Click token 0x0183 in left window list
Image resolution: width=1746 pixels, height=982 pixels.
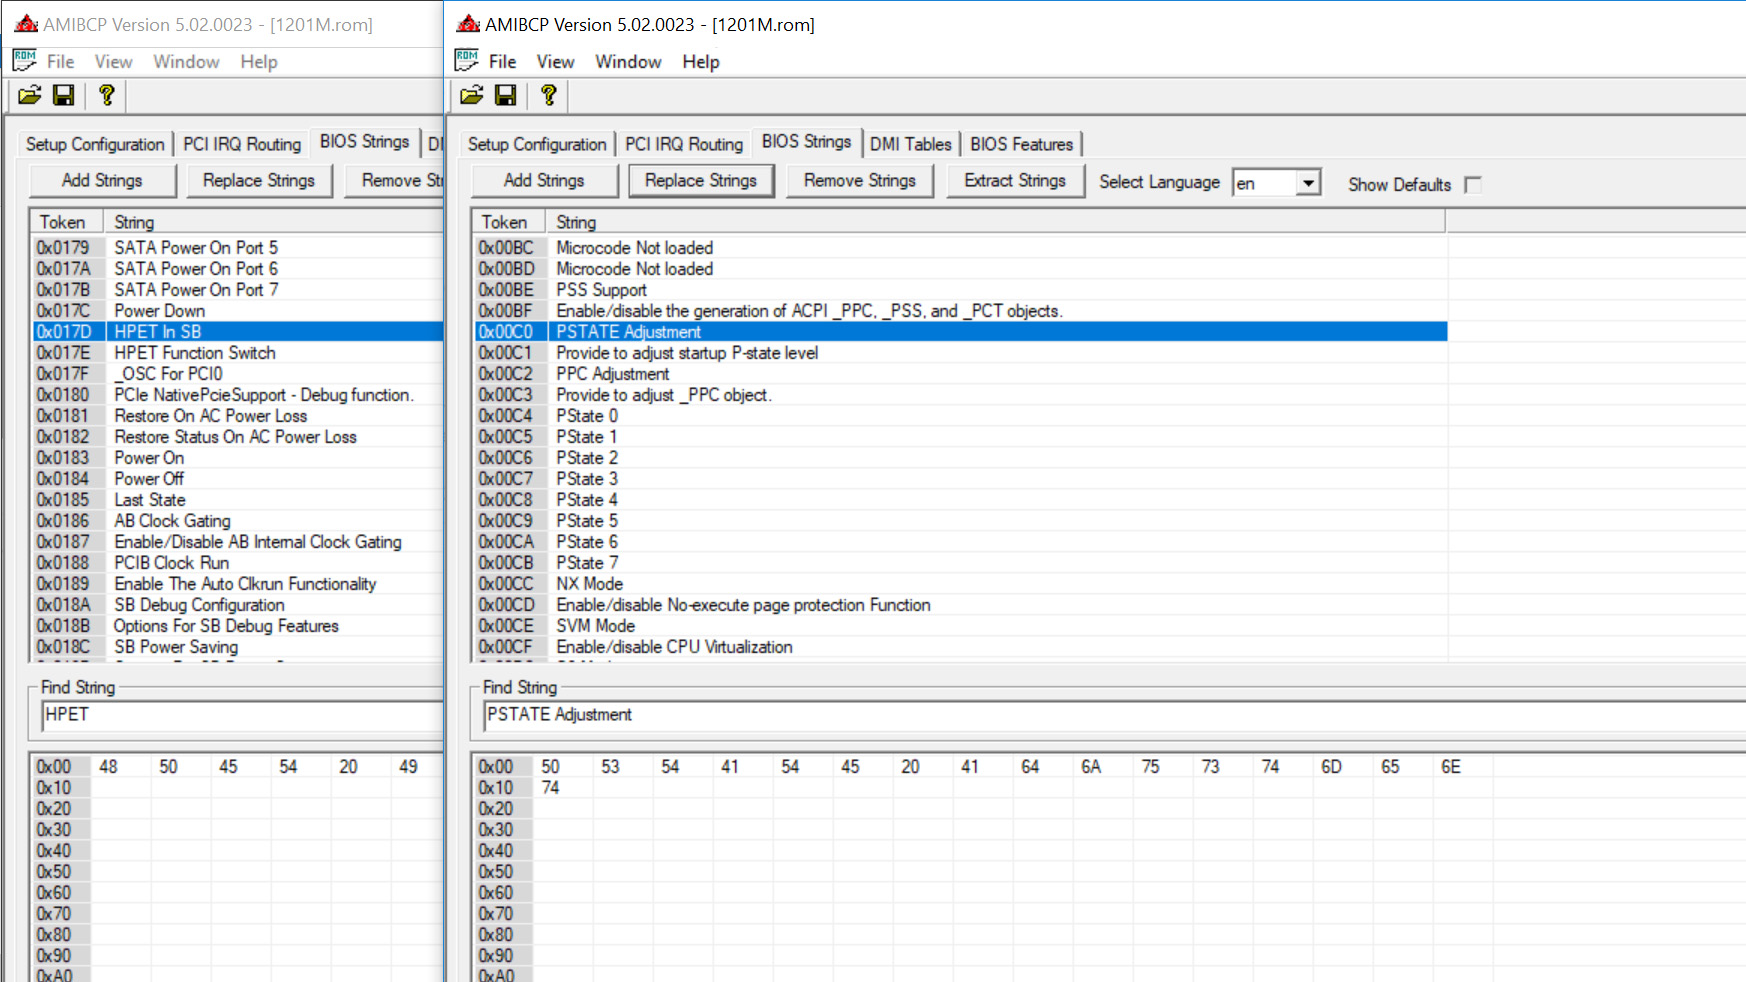coord(63,458)
